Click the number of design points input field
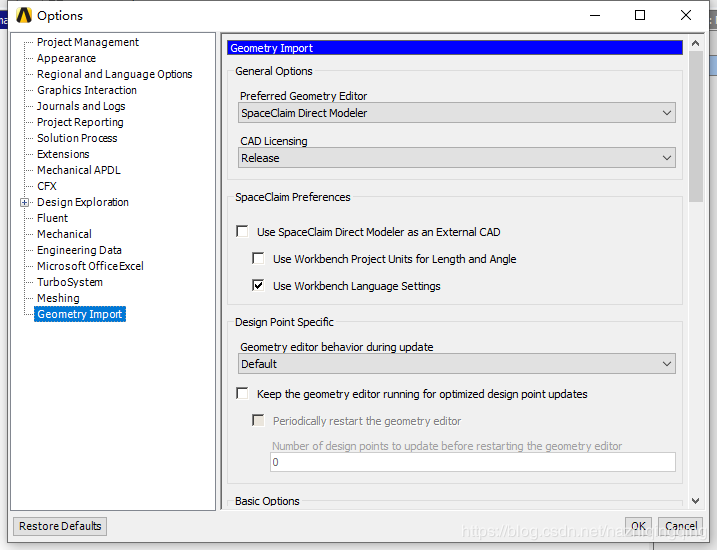The height and width of the screenshot is (550, 717). [x=472, y=462]
